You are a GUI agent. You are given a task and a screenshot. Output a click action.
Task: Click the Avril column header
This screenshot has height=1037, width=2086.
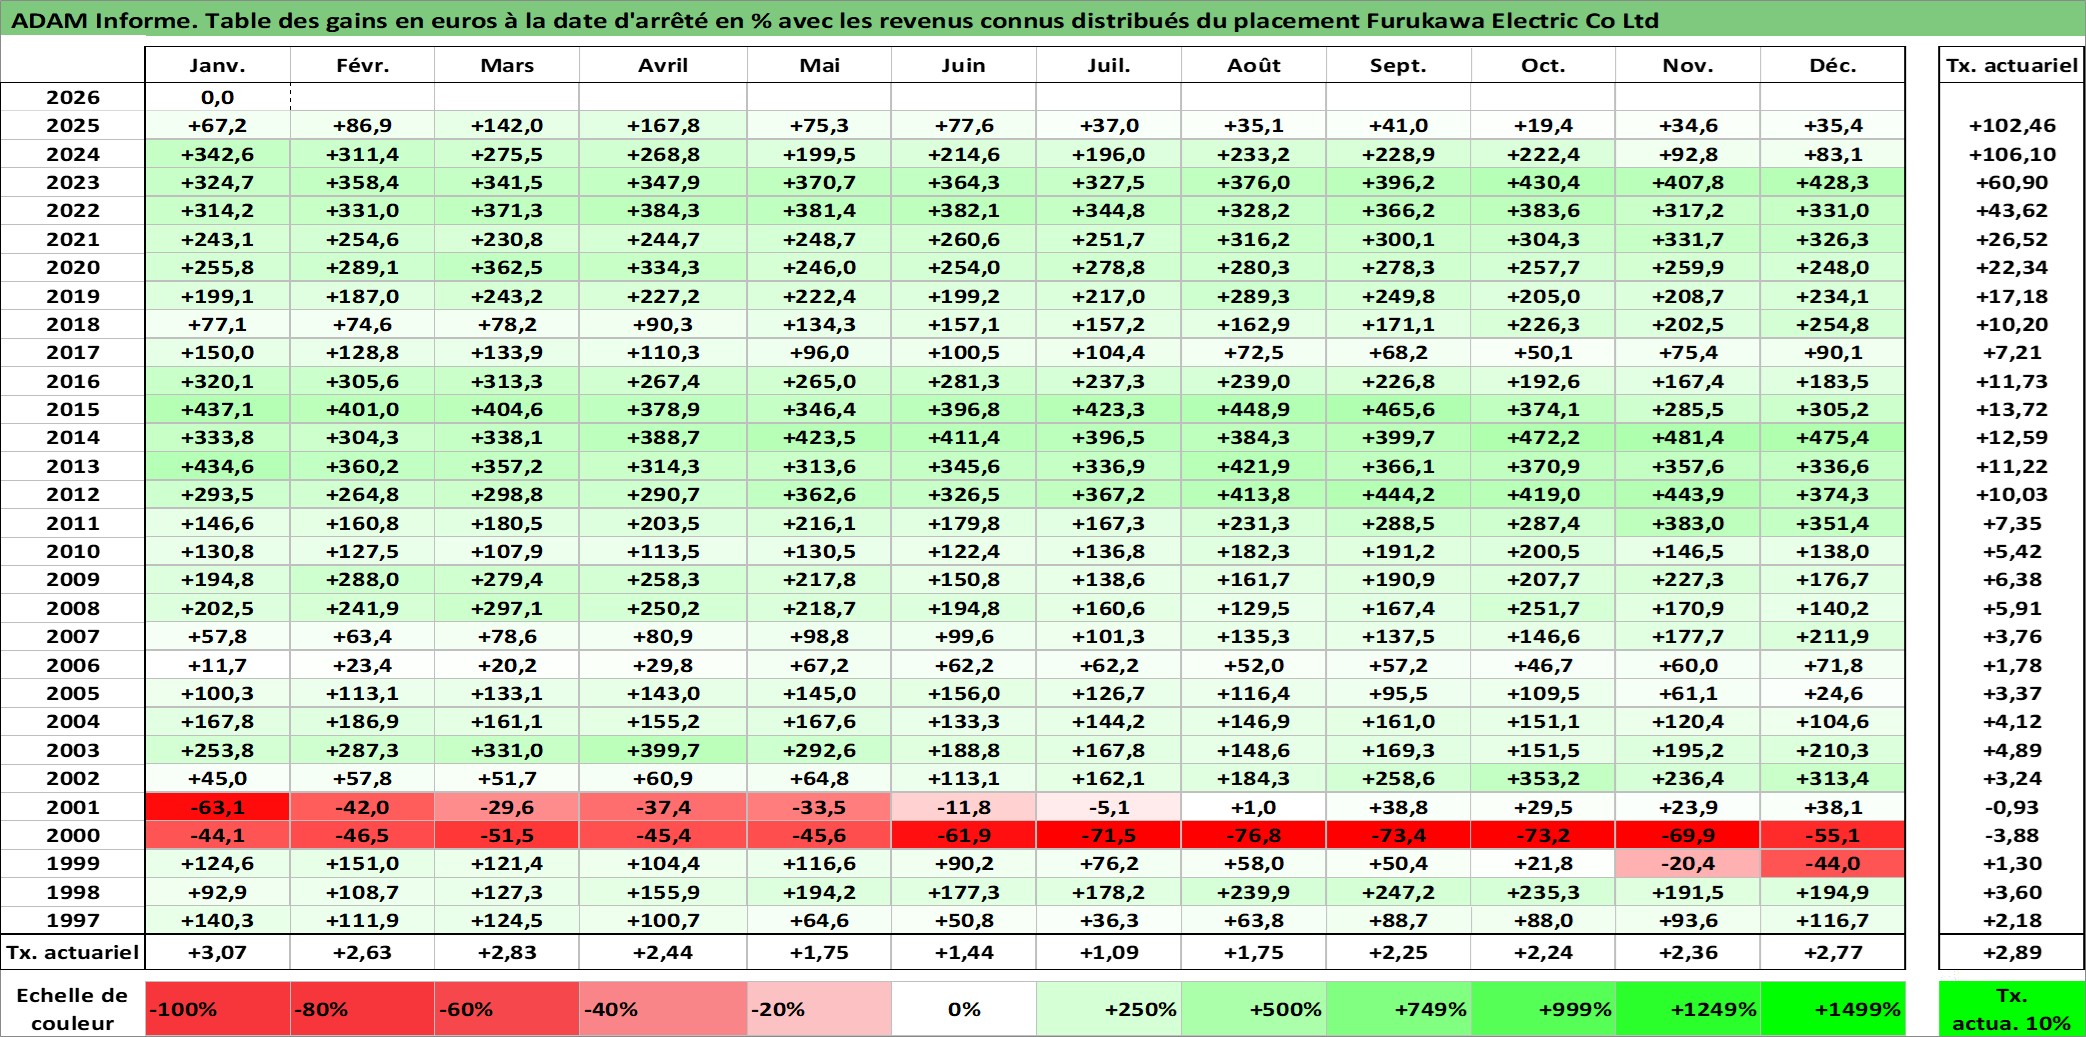pos(663,65)
